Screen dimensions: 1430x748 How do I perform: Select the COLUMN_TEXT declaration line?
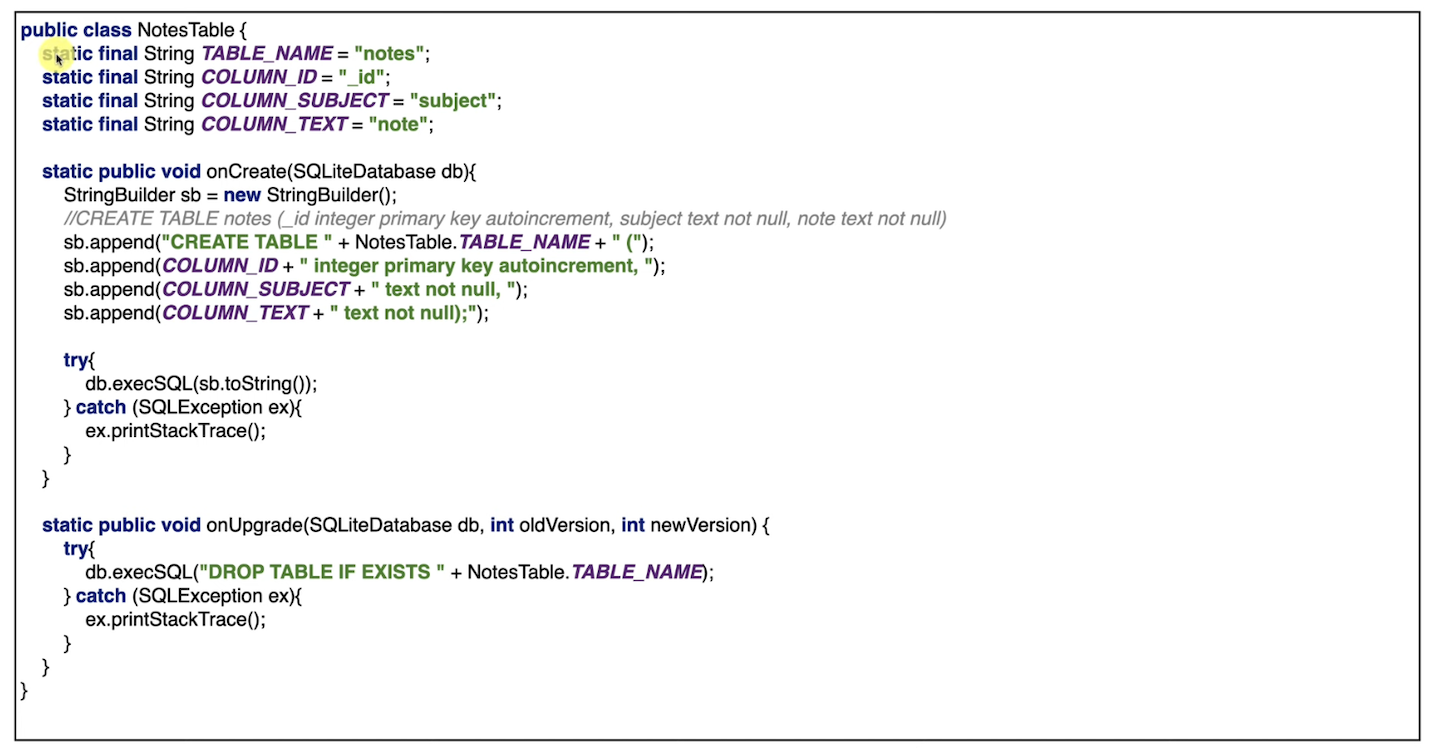pos(240,124)
